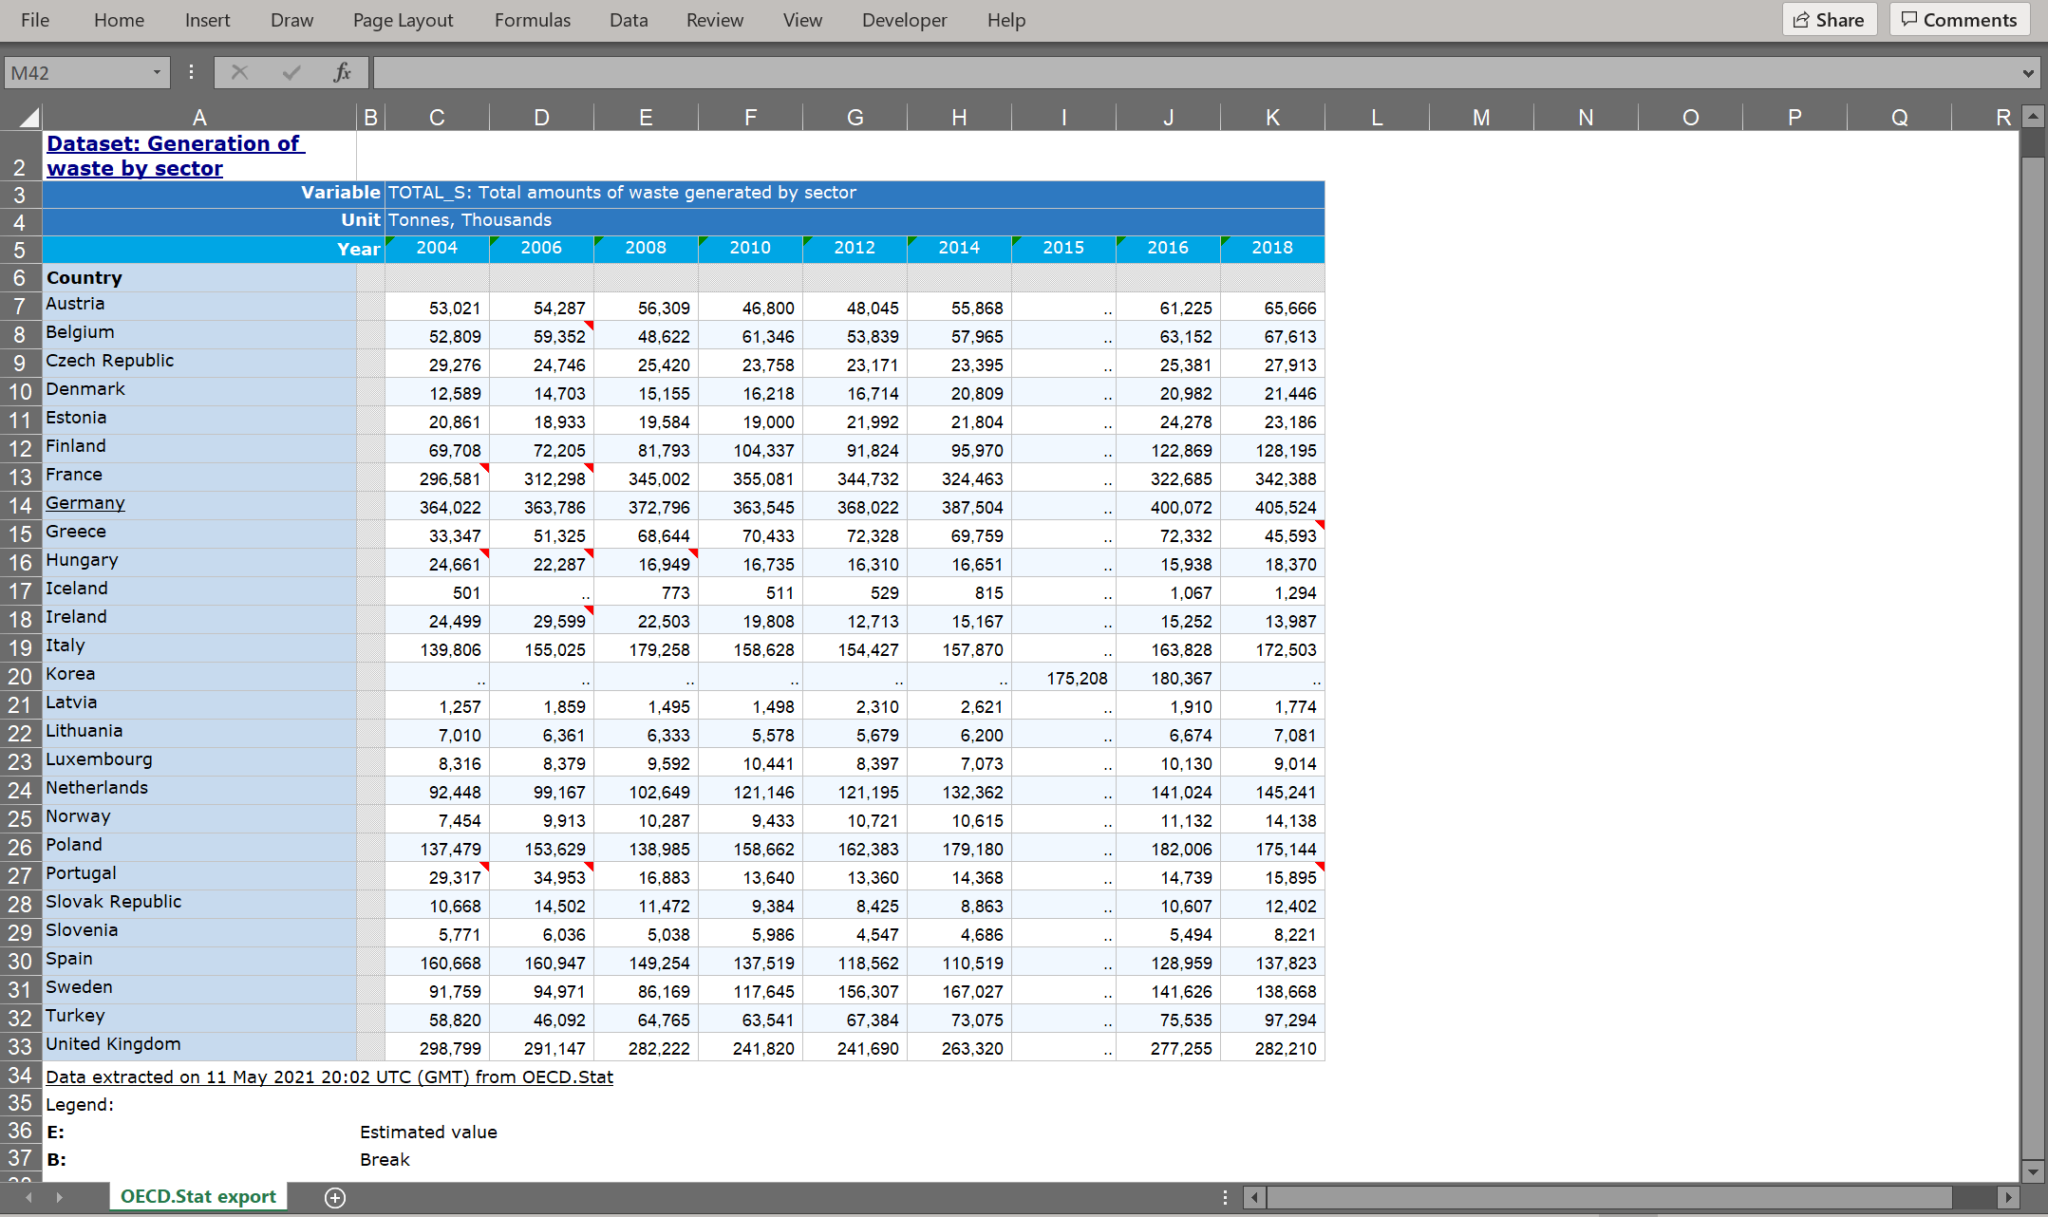The width and height of the screenshot is (2048, 1217).
Task: Click the Cancel entry X icon
Action: pyautogui.click(x=239, y=72)
